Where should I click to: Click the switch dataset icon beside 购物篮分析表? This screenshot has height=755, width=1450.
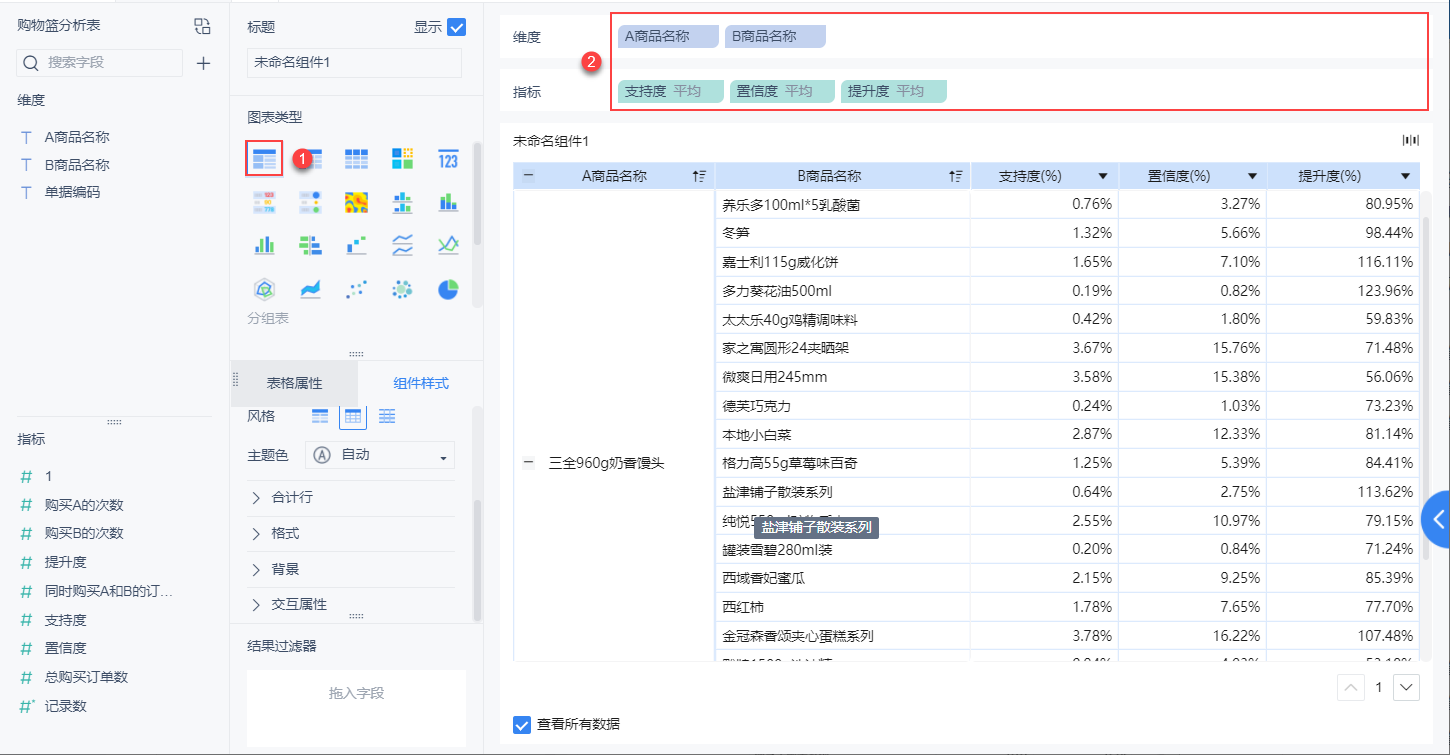click(202, 27)
